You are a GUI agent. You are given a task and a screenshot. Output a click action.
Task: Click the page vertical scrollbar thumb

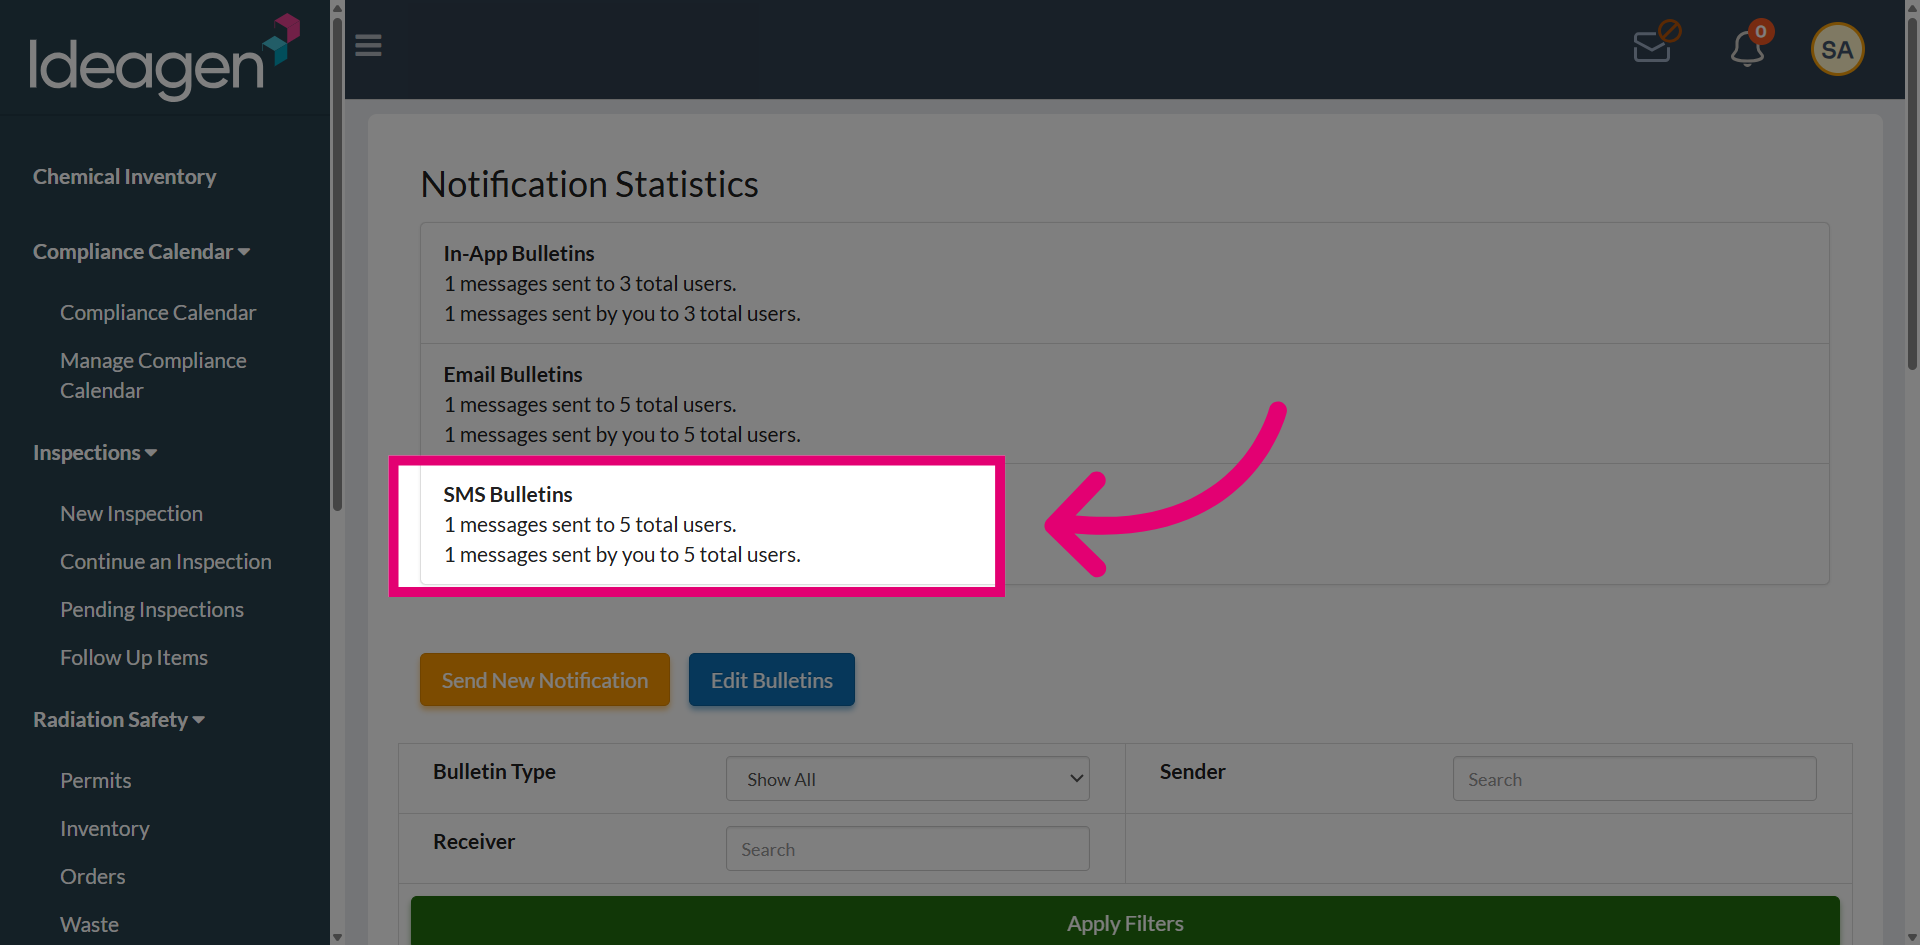point(1912,195)
